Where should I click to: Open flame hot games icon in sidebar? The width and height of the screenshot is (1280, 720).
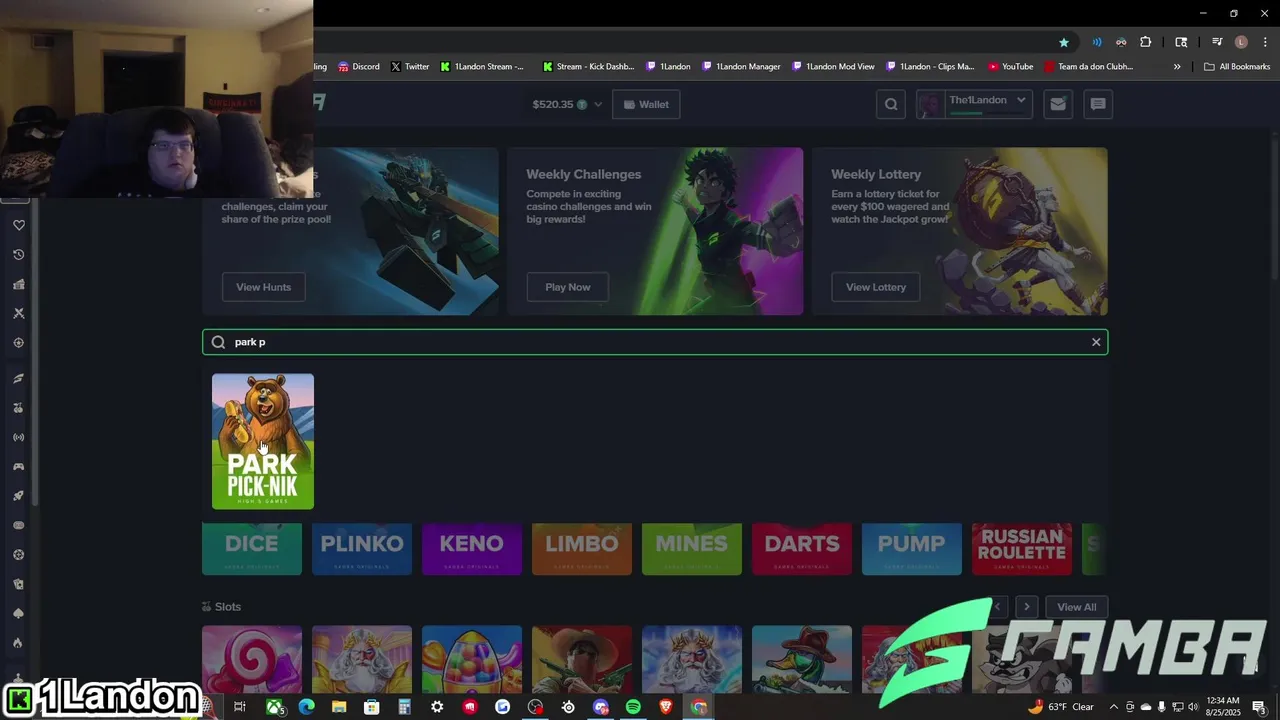point(18,643)
